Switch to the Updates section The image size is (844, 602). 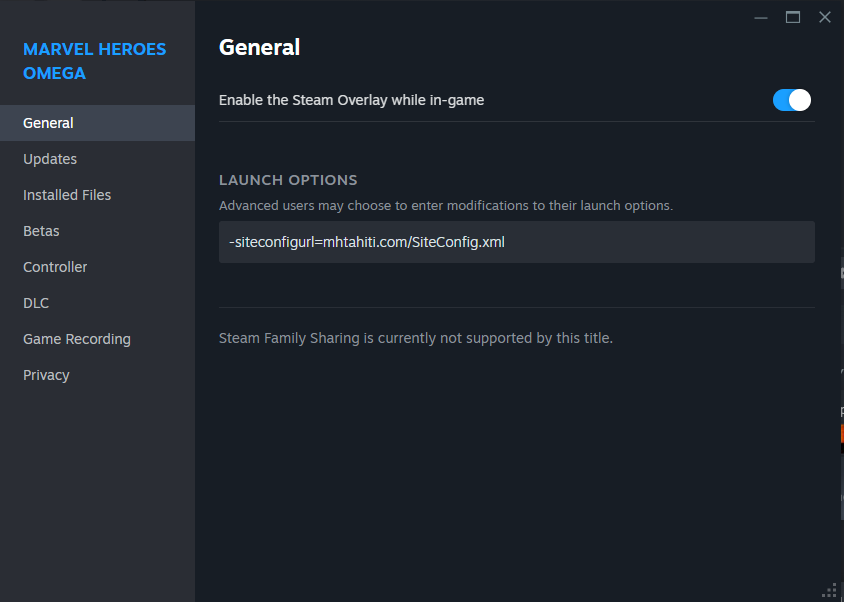click(50, 159)
